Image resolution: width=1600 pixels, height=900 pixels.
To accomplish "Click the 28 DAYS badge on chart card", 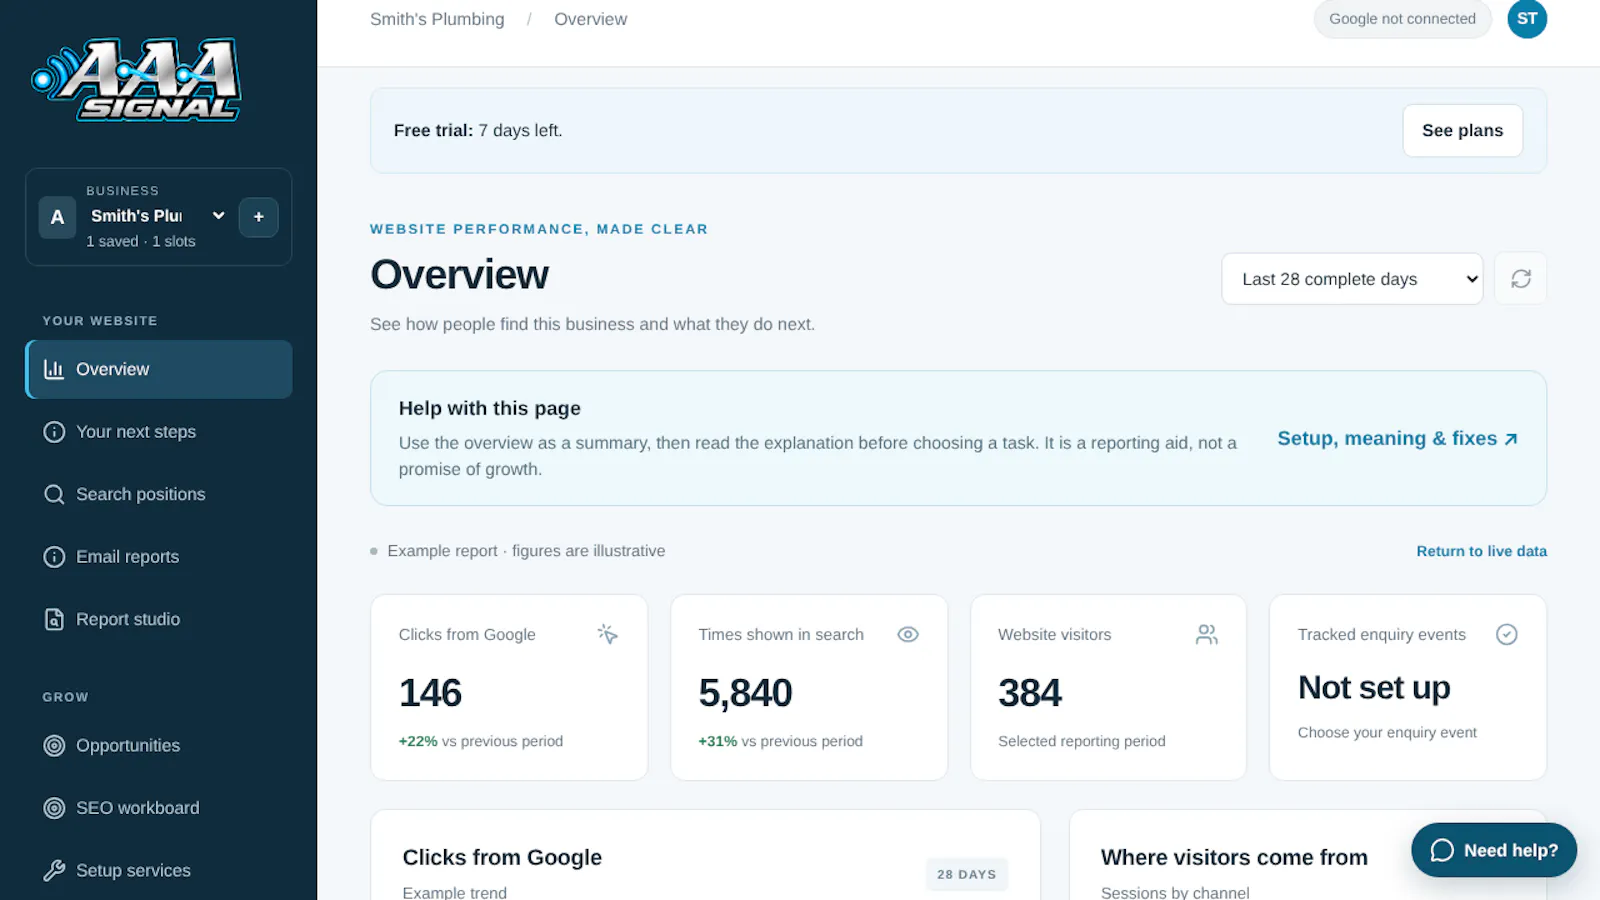I will click(x=966, y=874).
